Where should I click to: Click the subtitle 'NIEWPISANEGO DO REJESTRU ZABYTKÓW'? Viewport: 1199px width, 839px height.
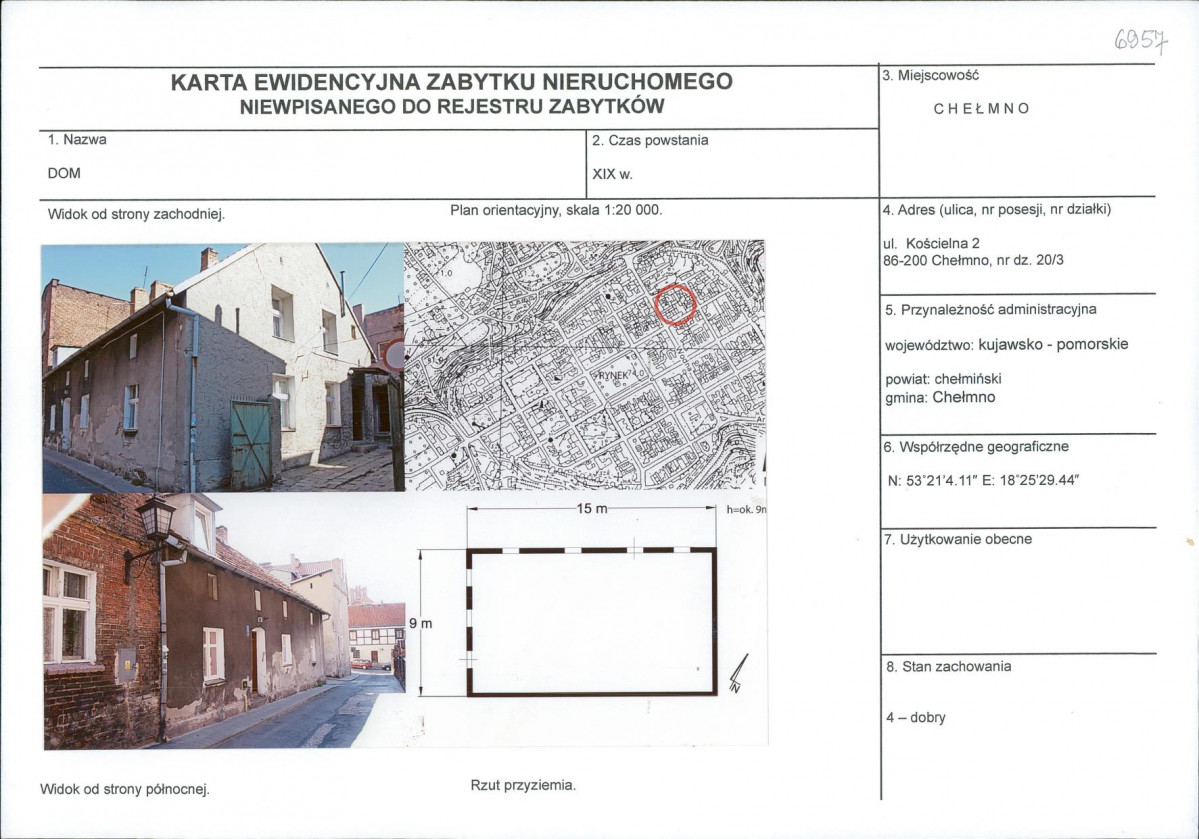[x=452, y=106]
